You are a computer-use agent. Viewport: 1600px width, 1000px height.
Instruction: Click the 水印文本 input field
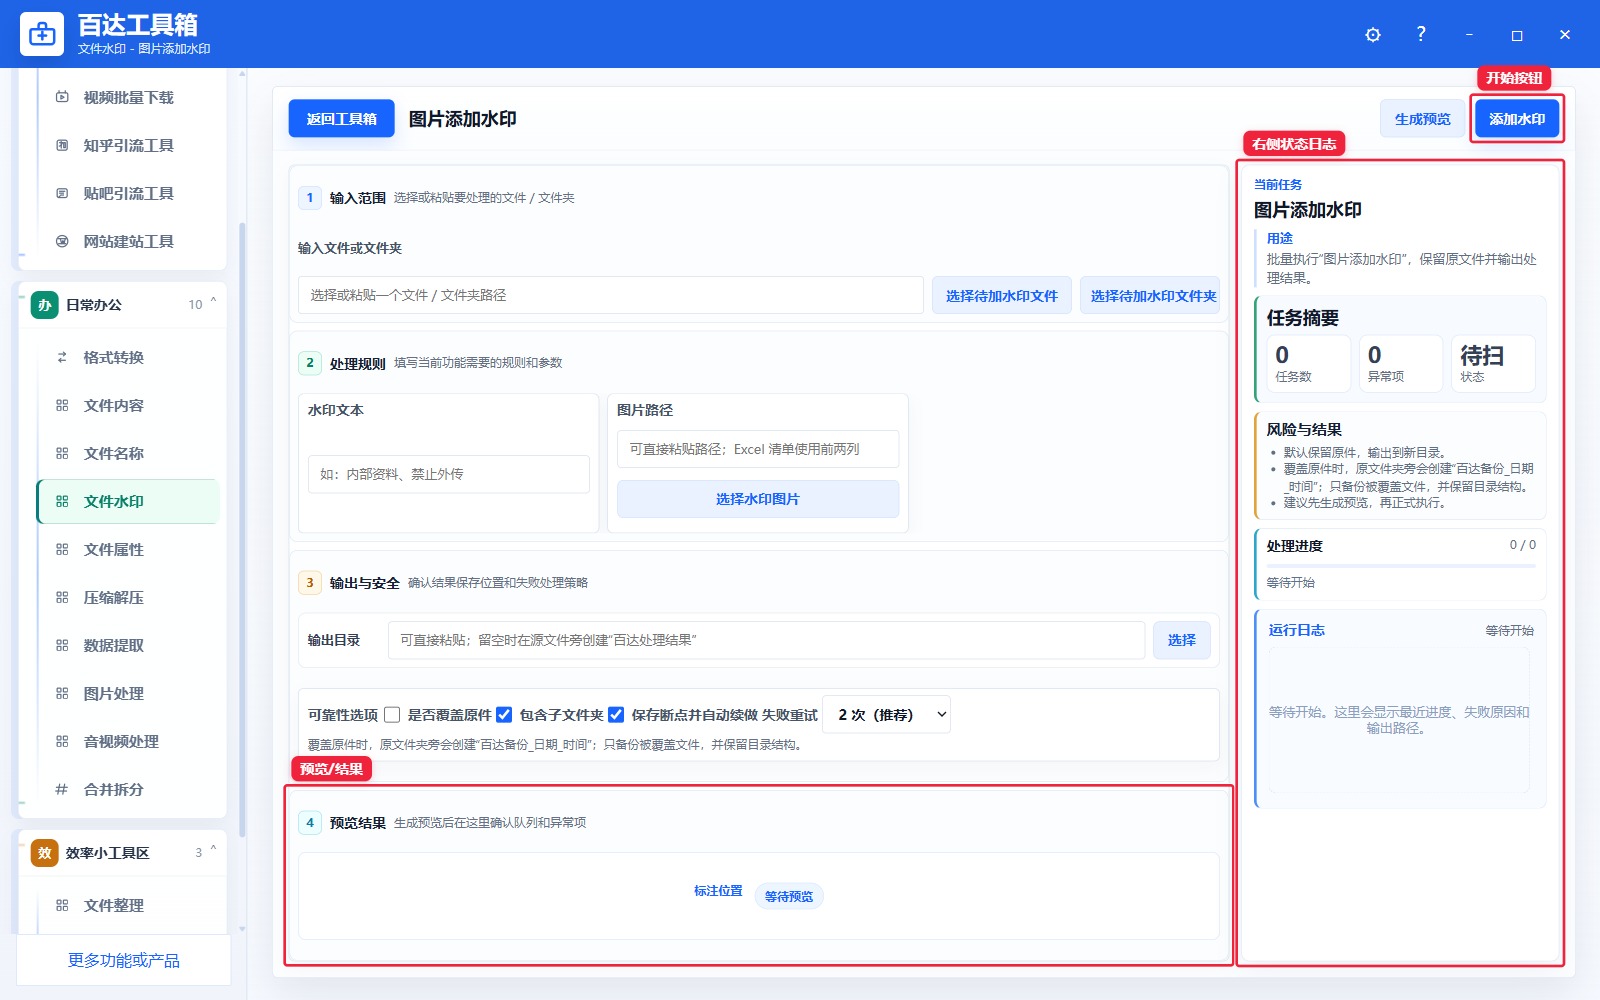tap(449, 474)
